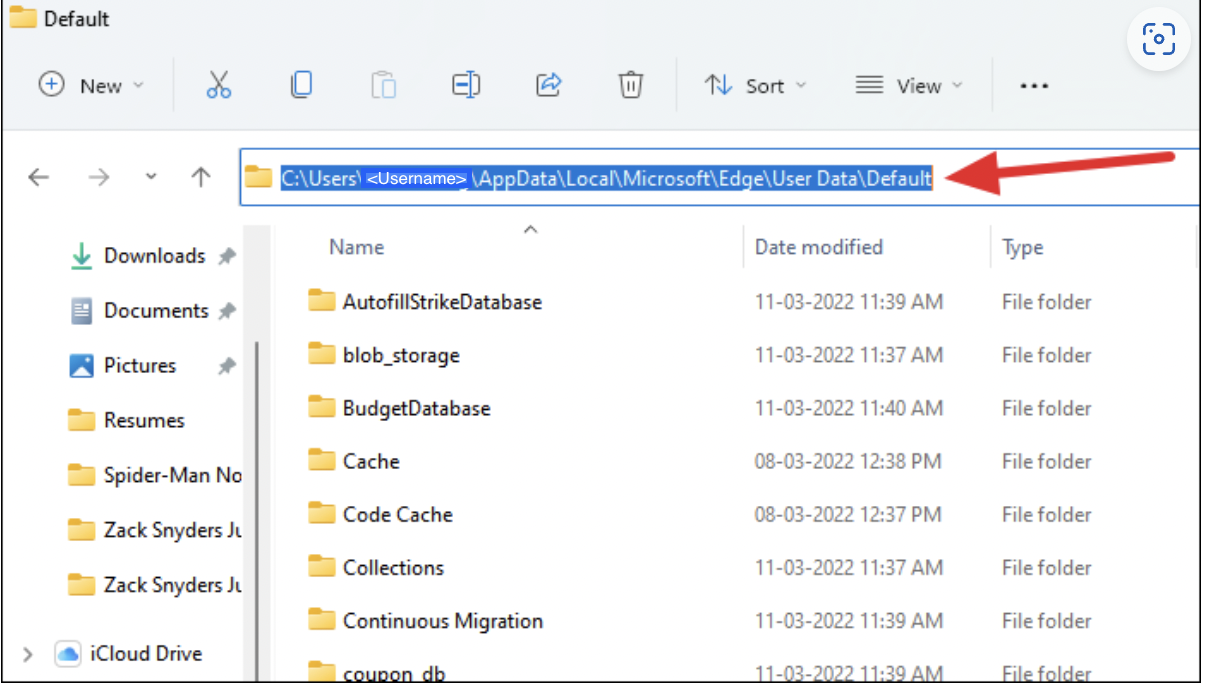Image resolution: width=1206 pixels, height=690 pixels.
Task: Go up one folder level using the up arrow
Action: click(x=200, y=177)
